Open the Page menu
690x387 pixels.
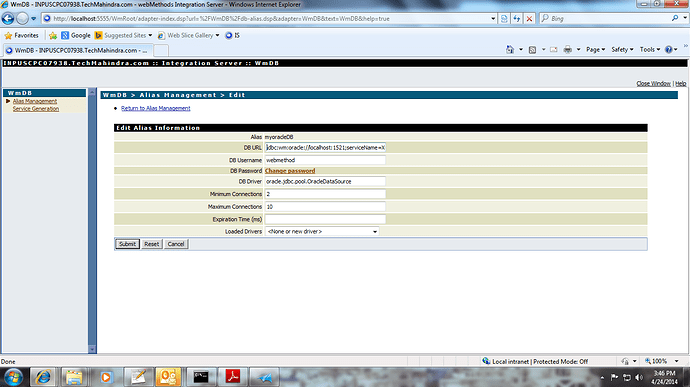coord(595,49)
